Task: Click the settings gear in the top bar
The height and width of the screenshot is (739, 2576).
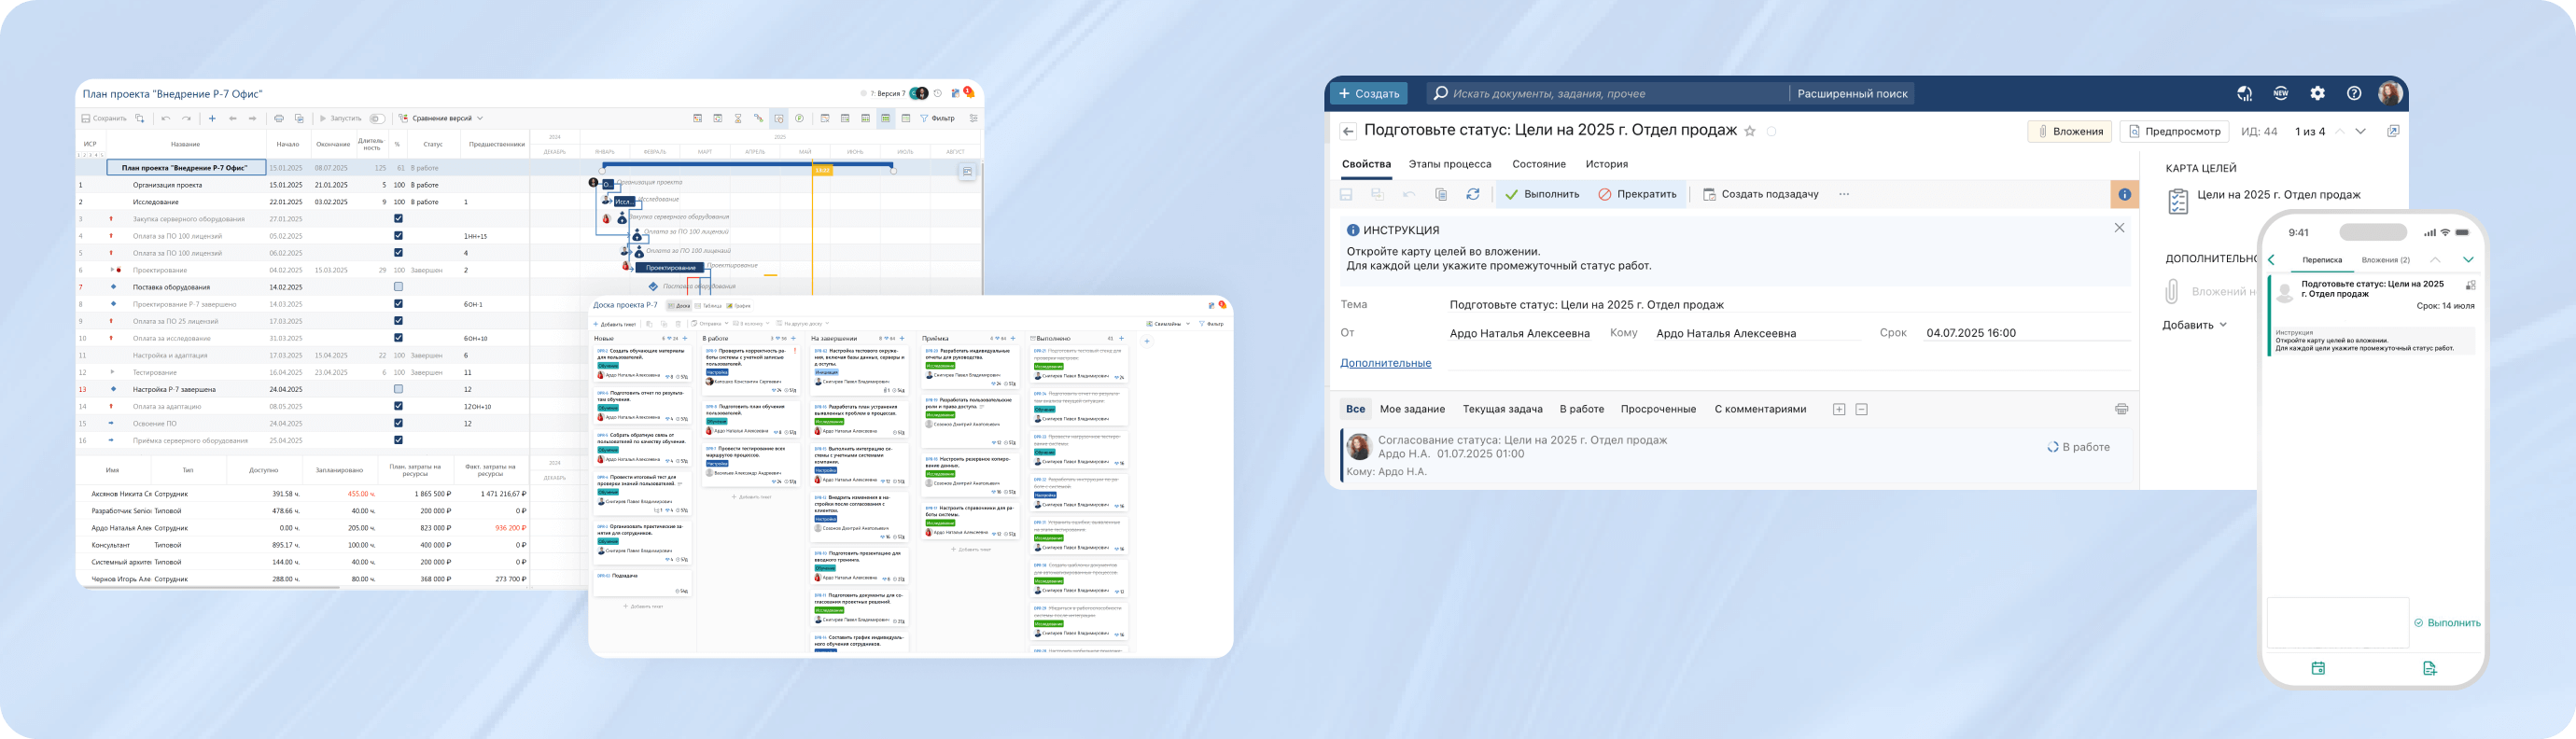Action: click(2317, 93)
